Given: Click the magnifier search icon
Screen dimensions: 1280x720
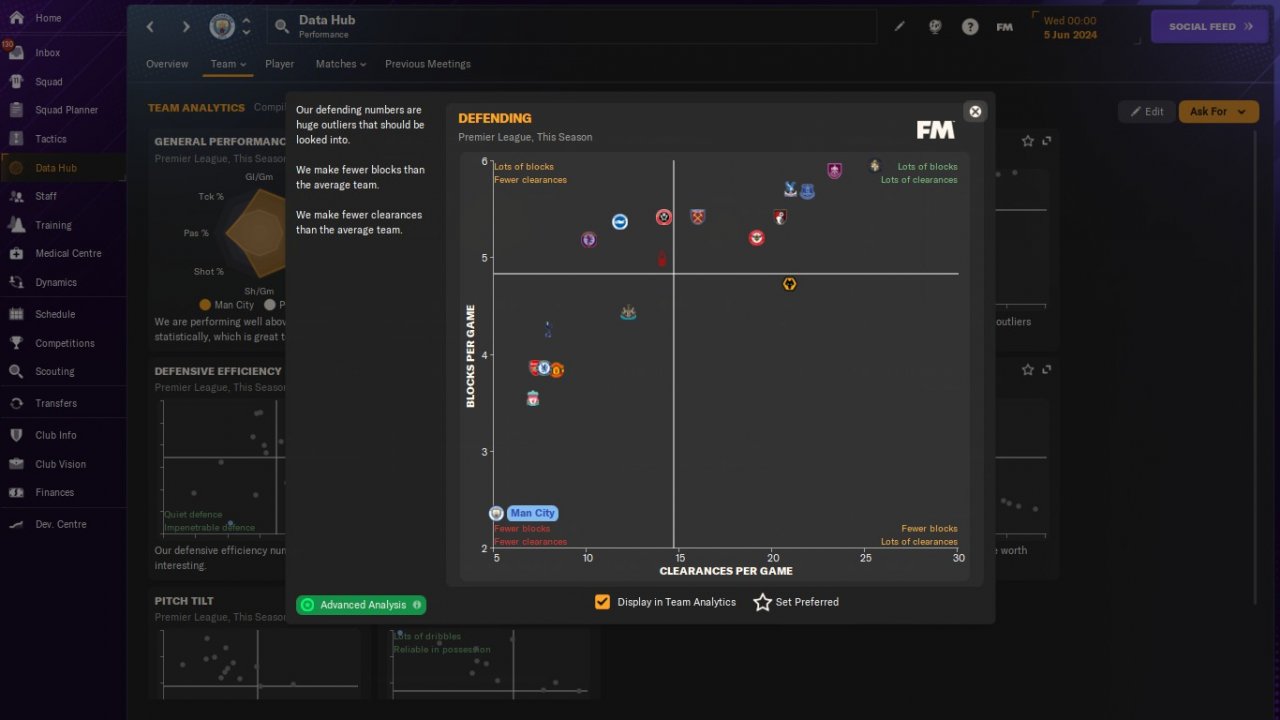Looking at the screenshot, I should pyautogui.click(x=282, y=27).
